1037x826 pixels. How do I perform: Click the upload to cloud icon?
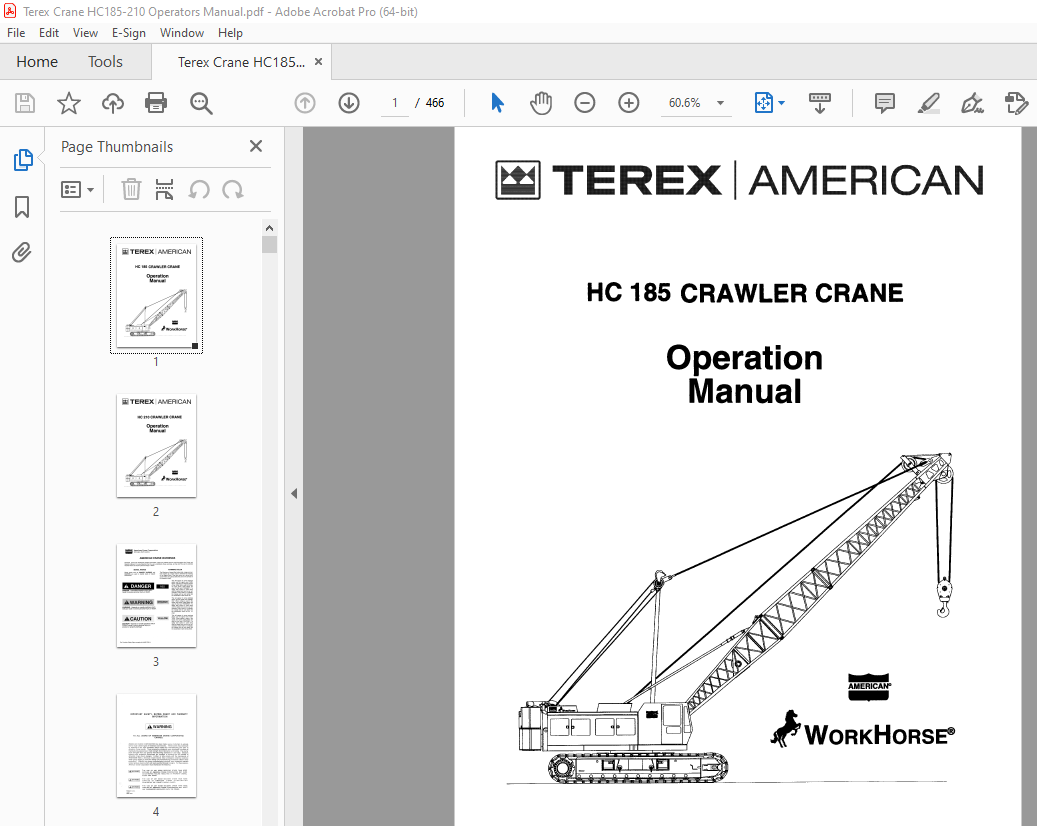[x=112, y=103]
